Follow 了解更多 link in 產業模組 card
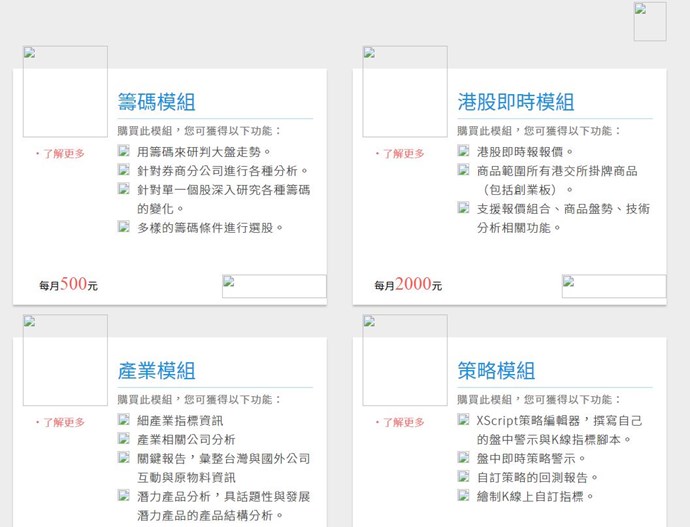The image size is (690, 527). click(x=64, y=422)
